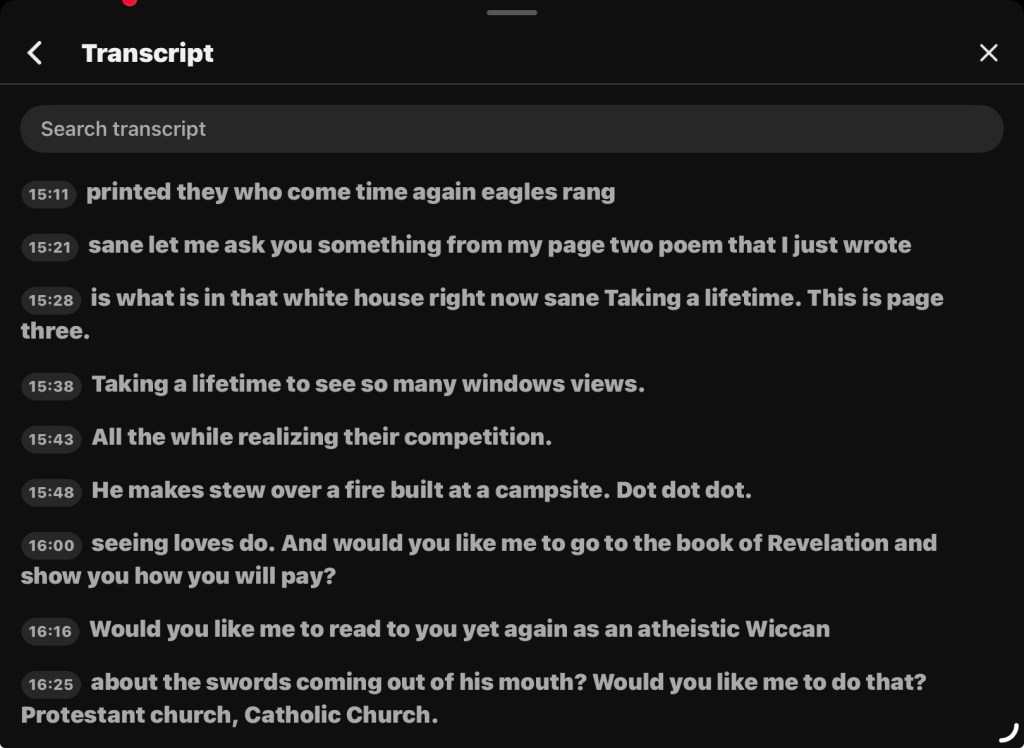
Task: Select line "All the while realizing their competition"
Action: pyautogui.click(x=321, y=437)
